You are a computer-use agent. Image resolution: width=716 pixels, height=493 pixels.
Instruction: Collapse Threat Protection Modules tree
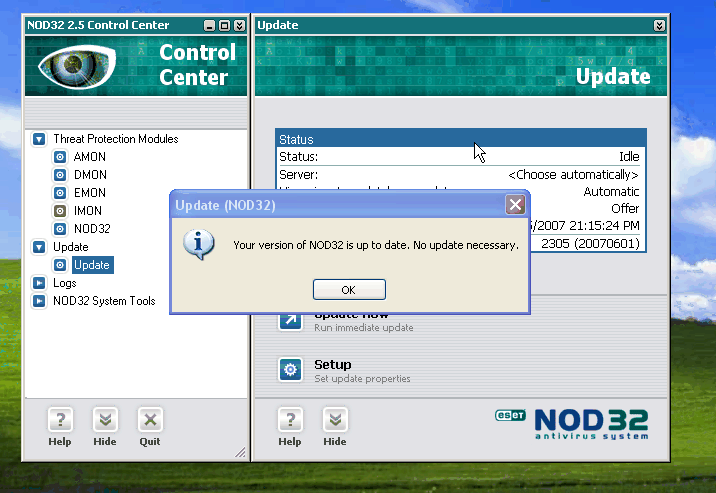click(x=39, y=139)
